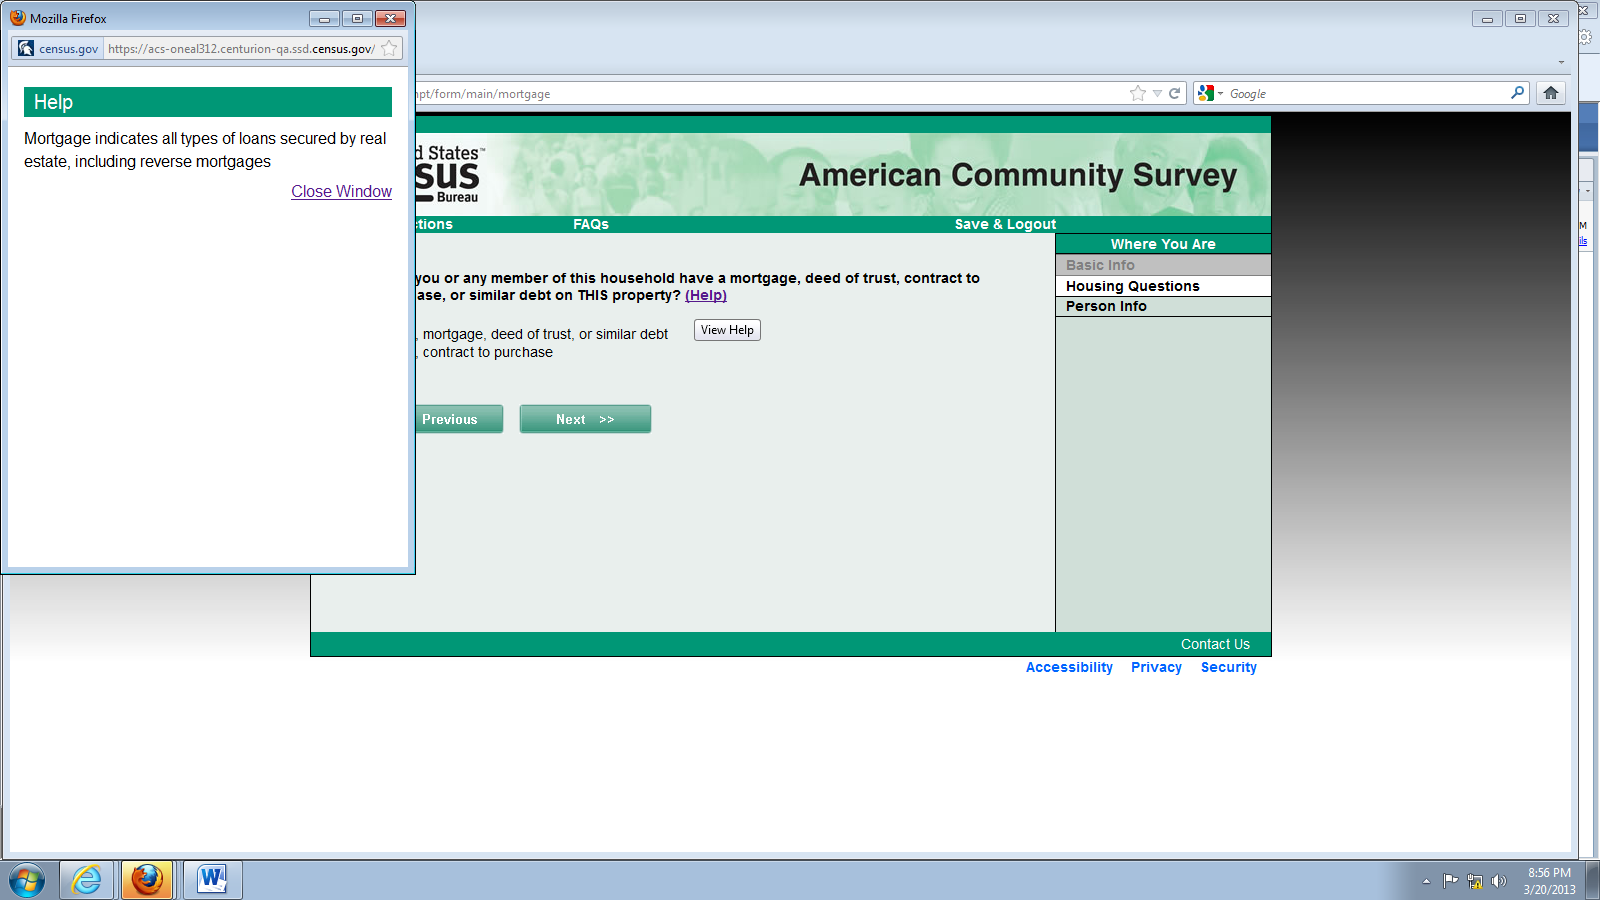Select Person Info section
Image resolution: width=1600 pixels, height=900 pixels.
pos(1163,306)
